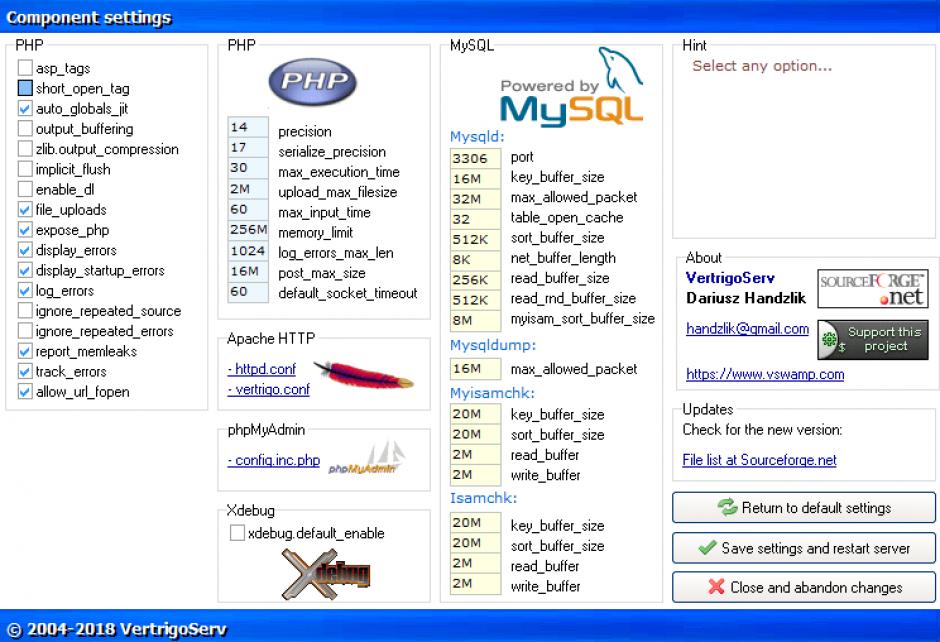The image size is (940, 642).
Task: Click the Powered by MySQL logo
Action: coord(571,88)
